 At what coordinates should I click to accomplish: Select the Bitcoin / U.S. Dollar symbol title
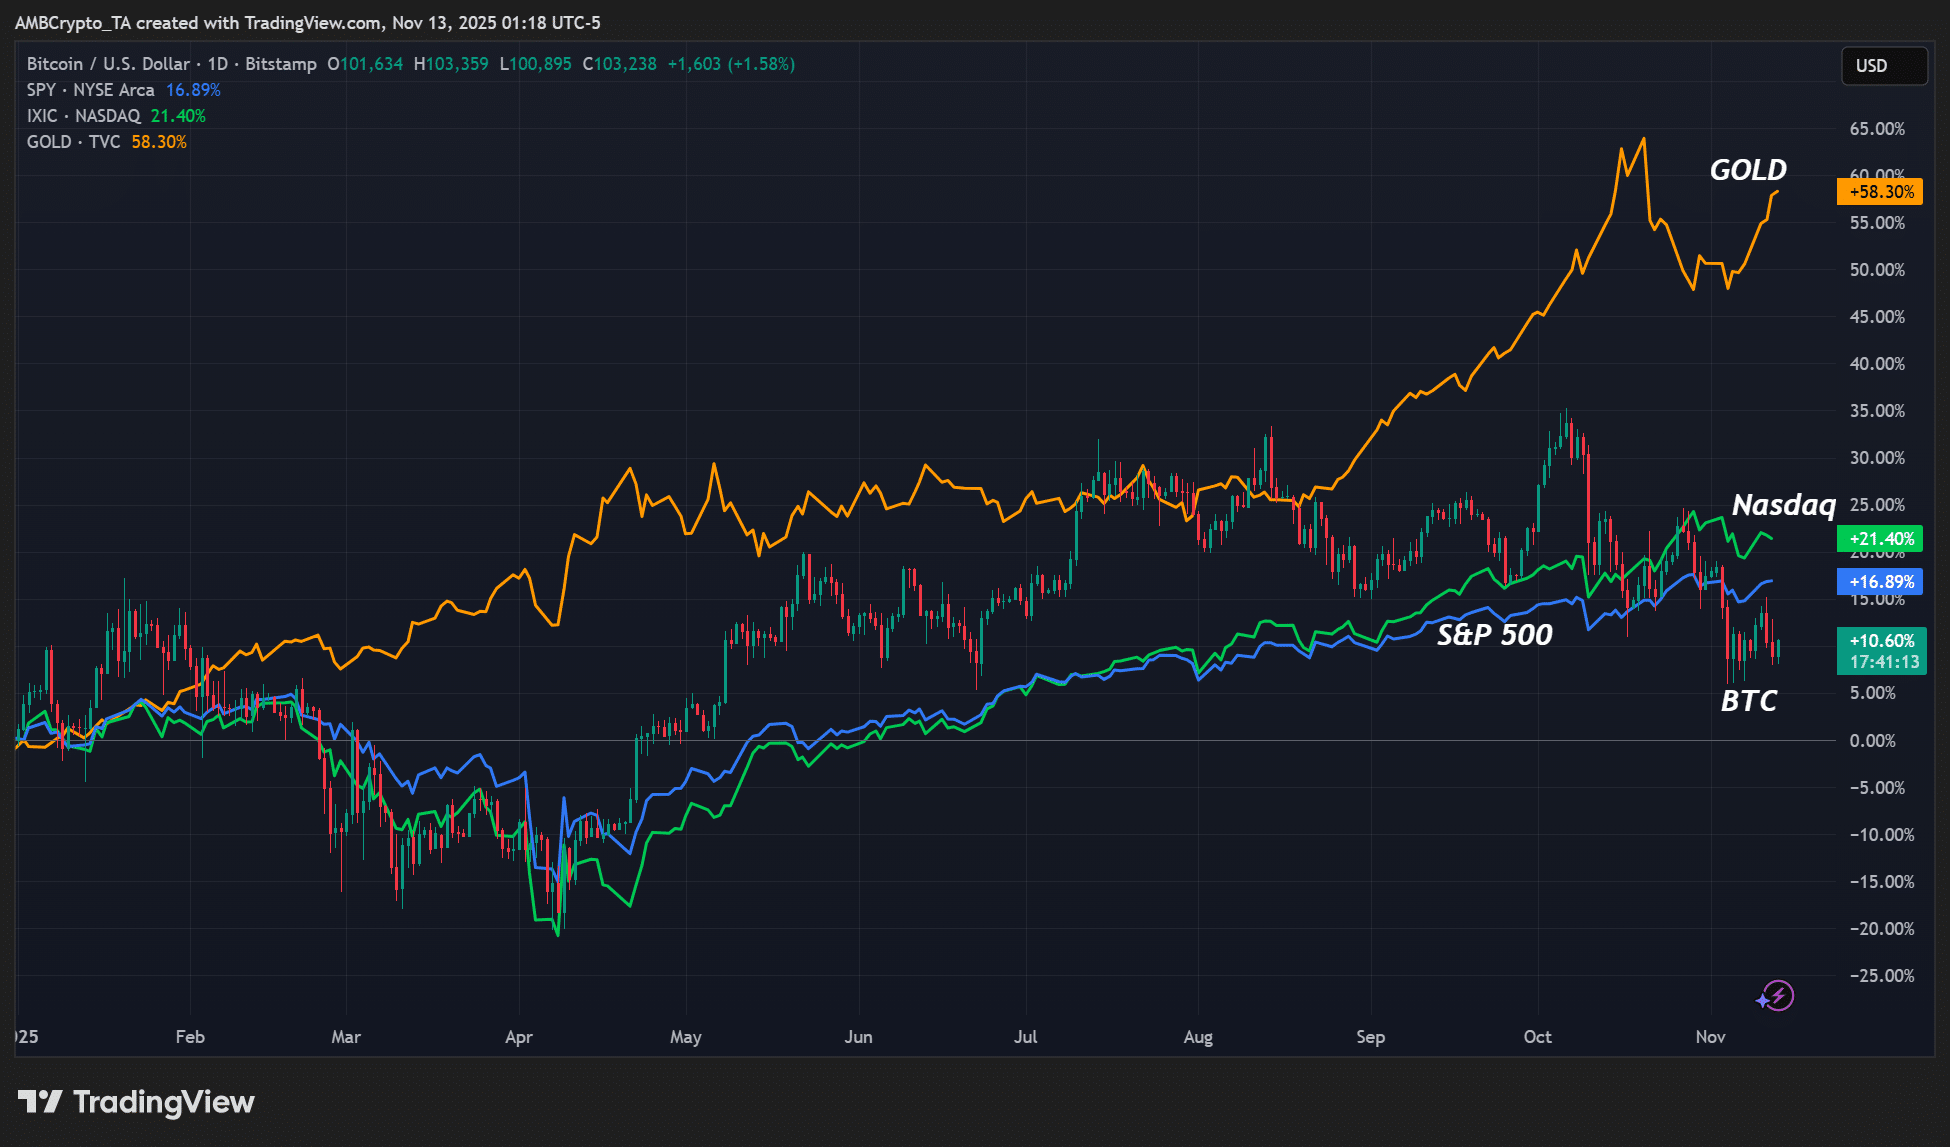(x=108, y=64)
